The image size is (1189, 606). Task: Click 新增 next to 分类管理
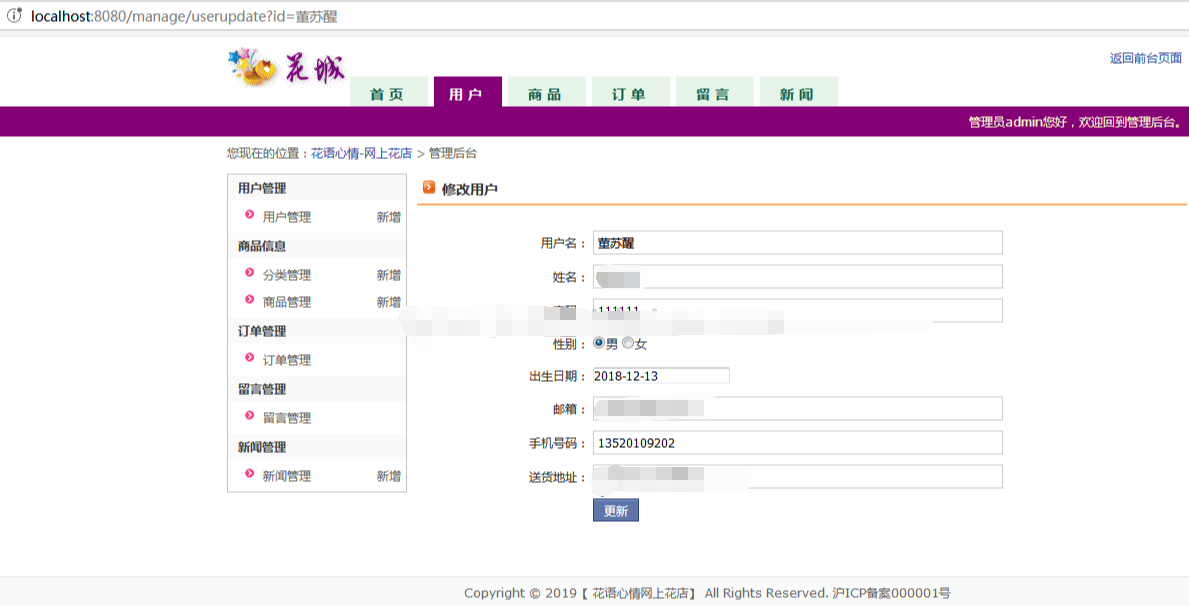point(388,275)
